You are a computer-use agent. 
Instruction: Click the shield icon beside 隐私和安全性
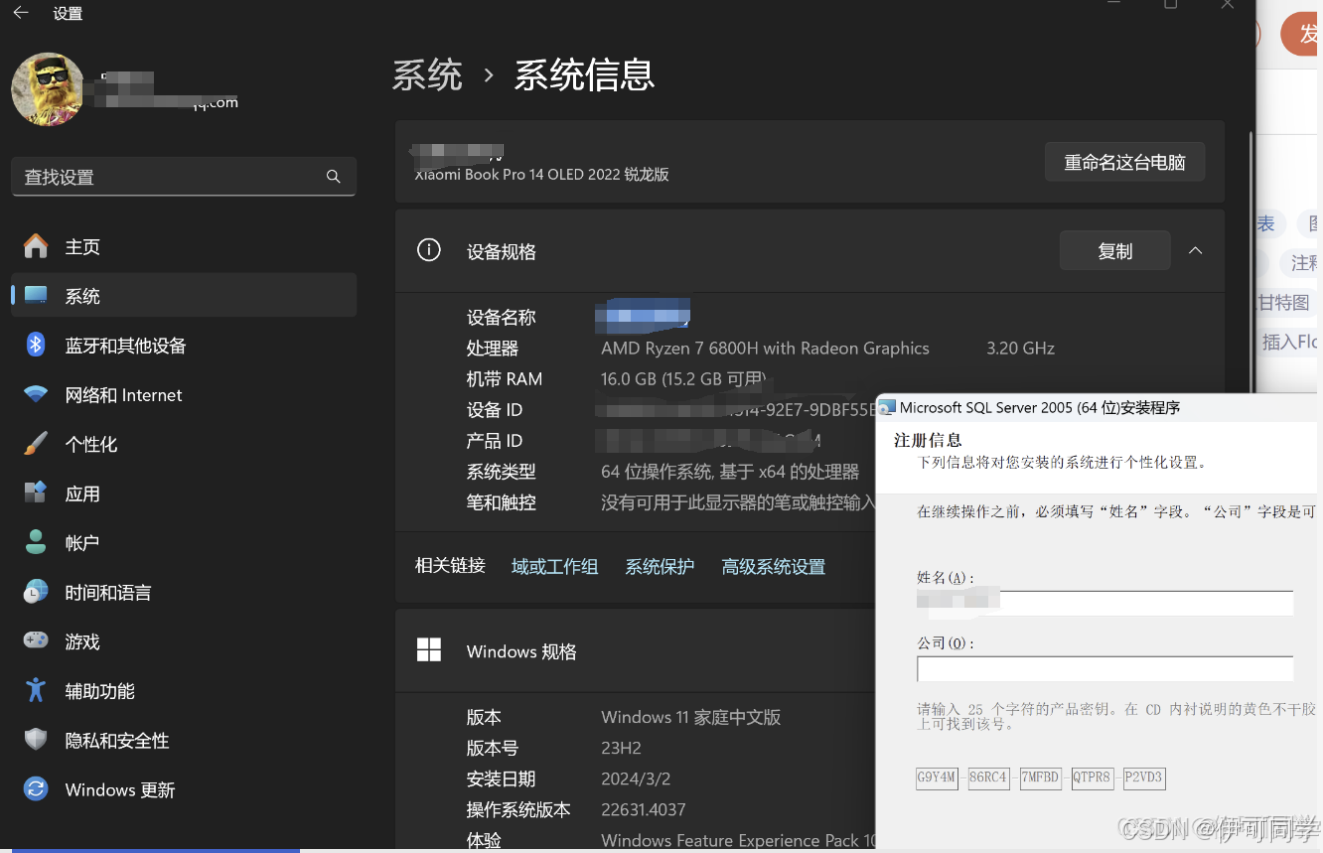(x=36, y=740)
